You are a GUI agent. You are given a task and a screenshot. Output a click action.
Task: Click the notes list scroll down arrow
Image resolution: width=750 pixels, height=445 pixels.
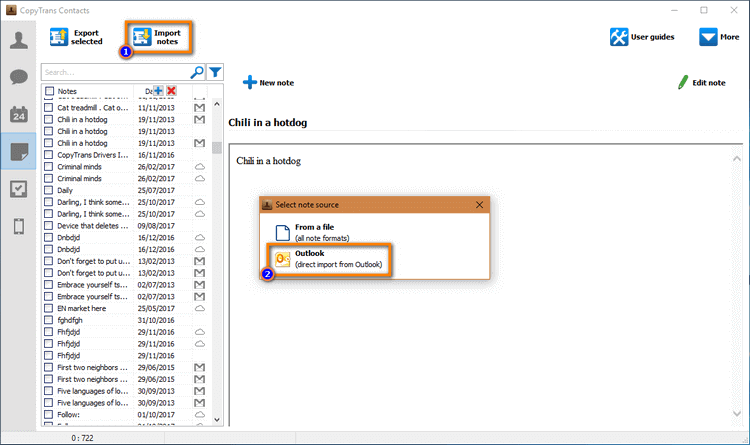(217, 420)
